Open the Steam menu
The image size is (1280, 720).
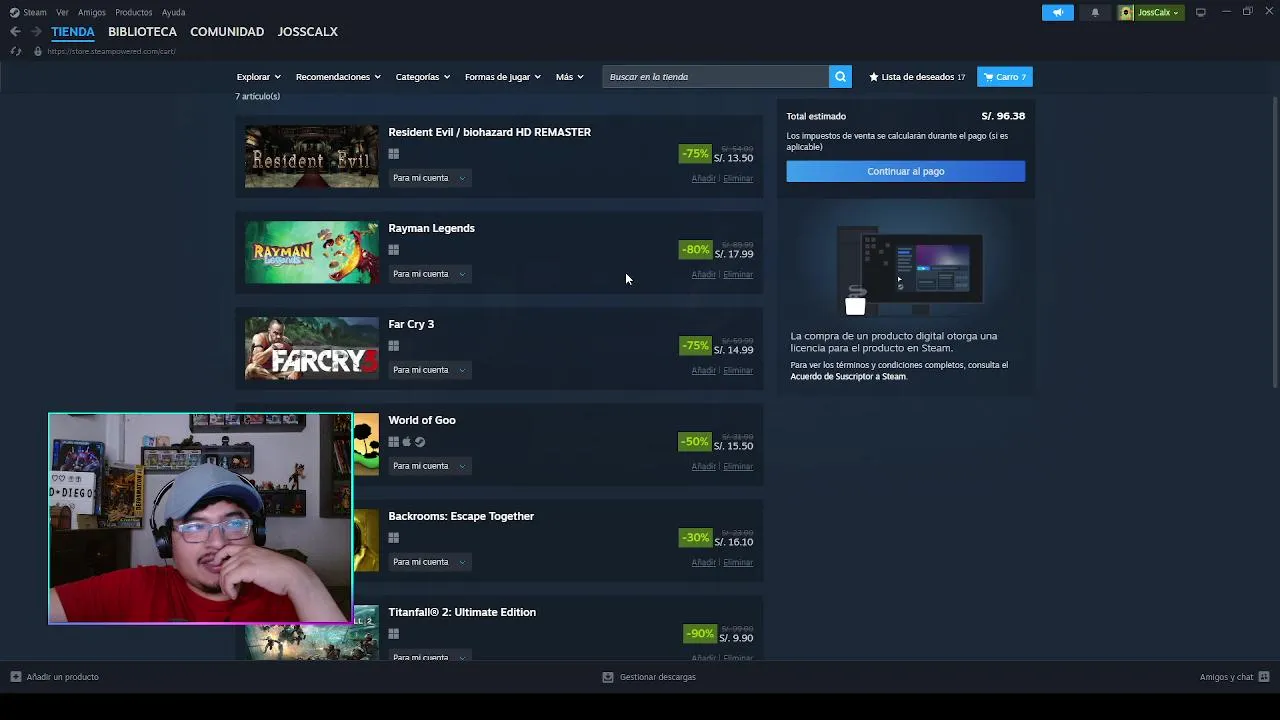tap(35, 13)
